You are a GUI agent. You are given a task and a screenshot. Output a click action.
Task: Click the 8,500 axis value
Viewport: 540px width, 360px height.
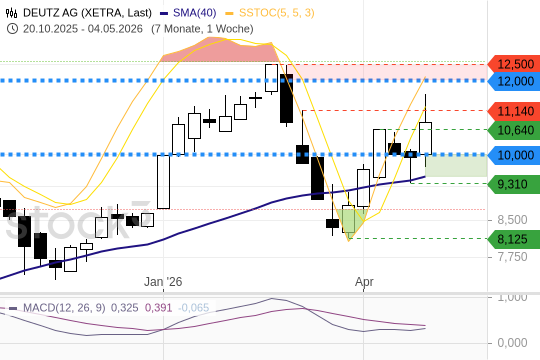tap(512, 220)
